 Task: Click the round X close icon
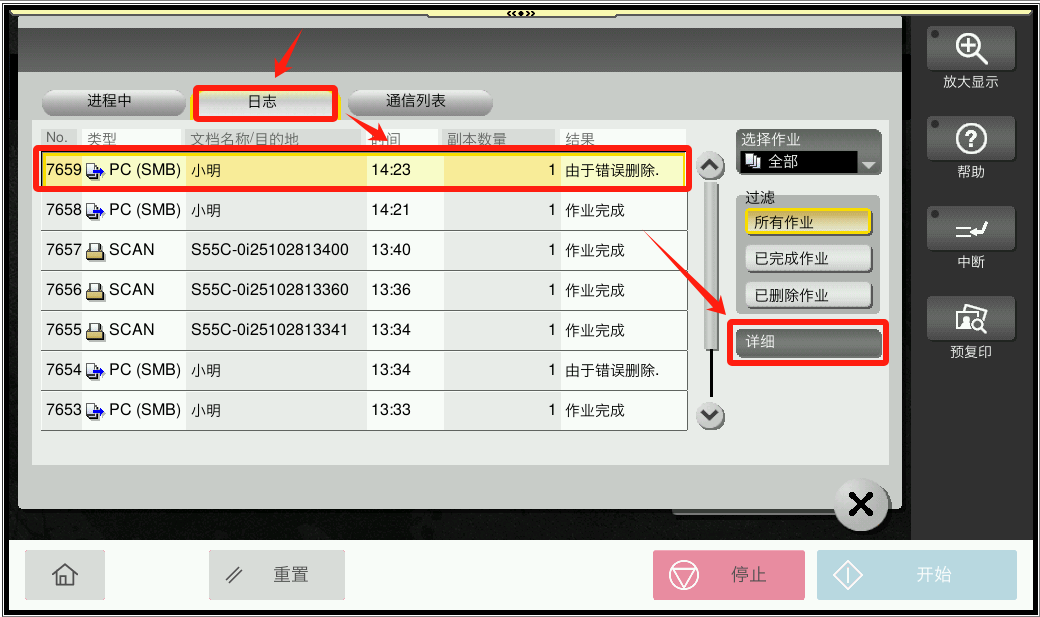(860, 505)
